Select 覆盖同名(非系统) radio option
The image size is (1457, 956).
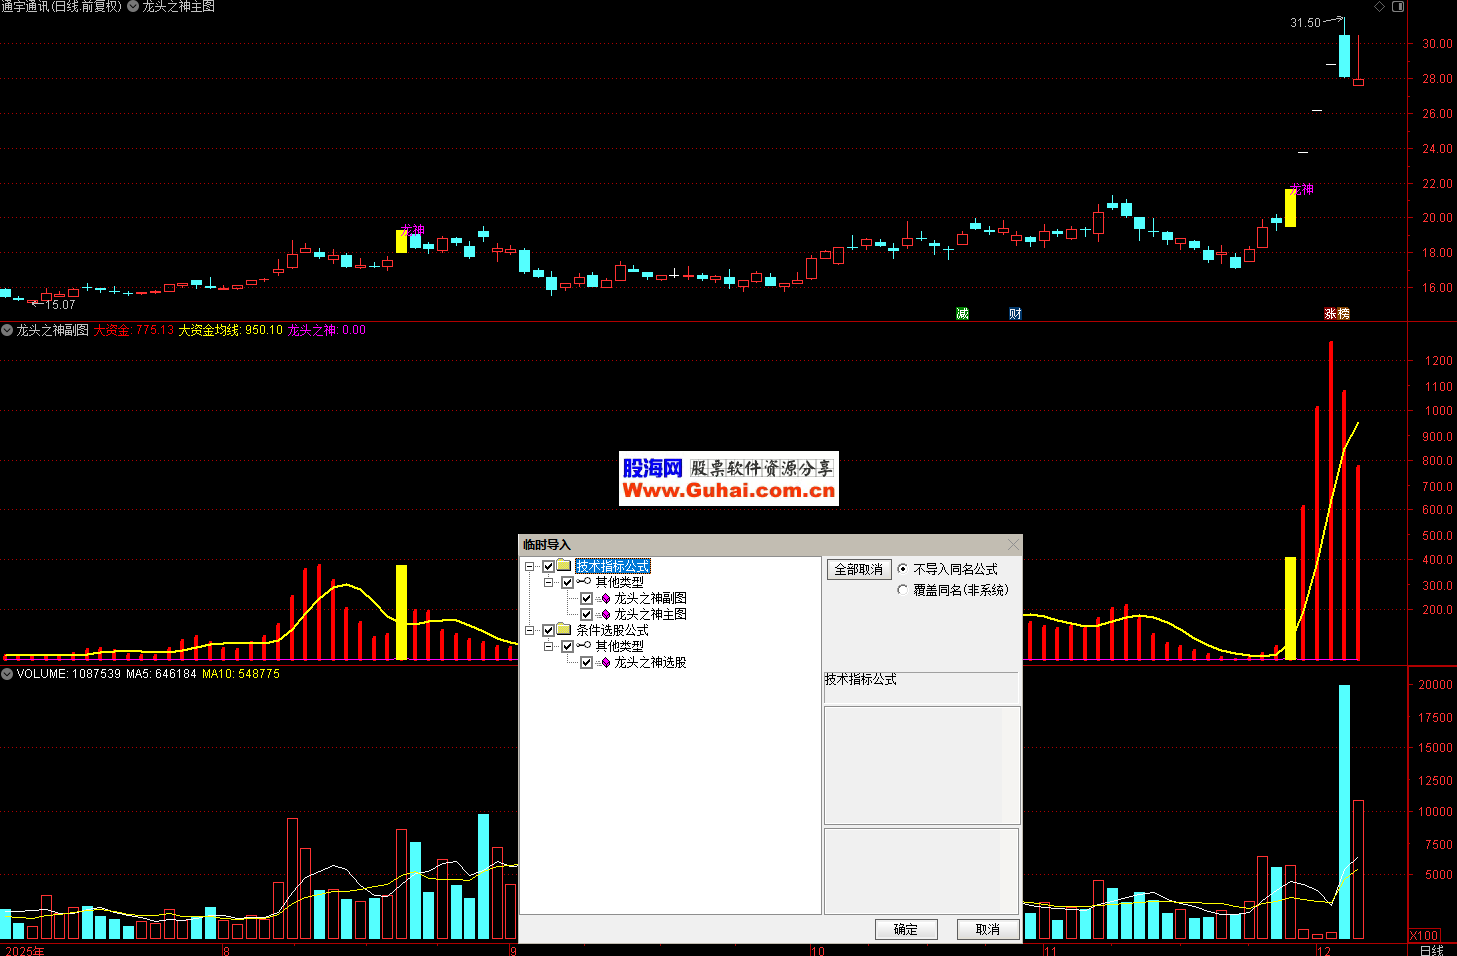tap(903, 590)
